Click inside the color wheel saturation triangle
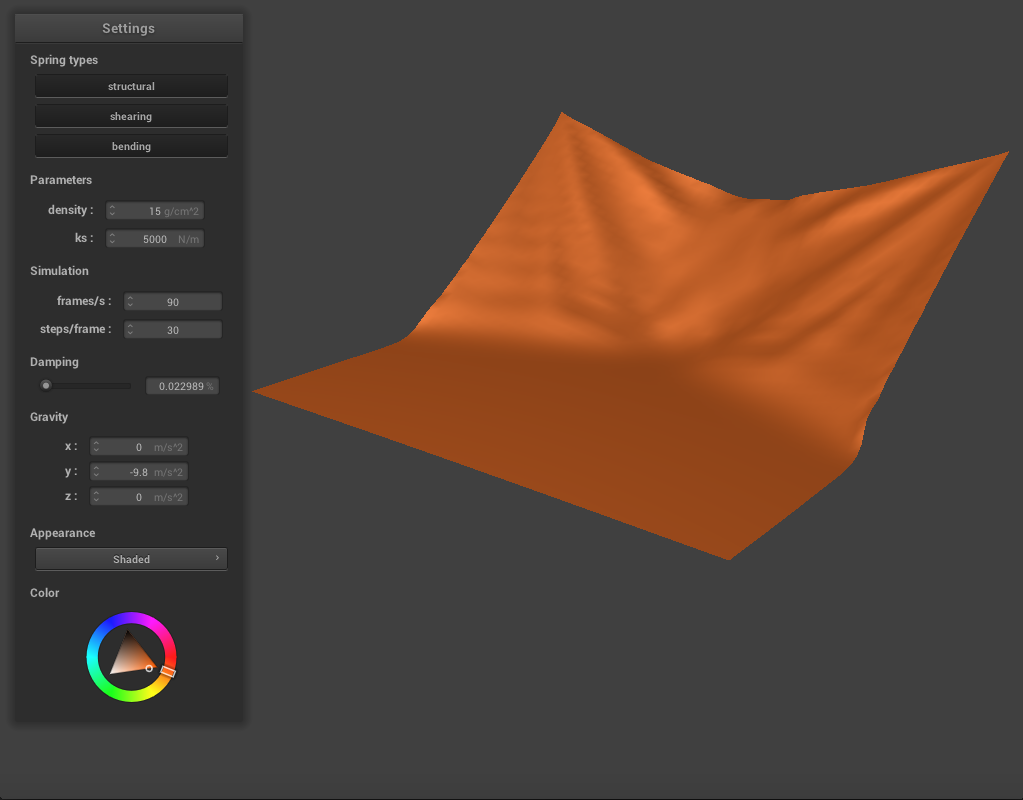Viewport: 1023px width, 800px height. point(129,656)
